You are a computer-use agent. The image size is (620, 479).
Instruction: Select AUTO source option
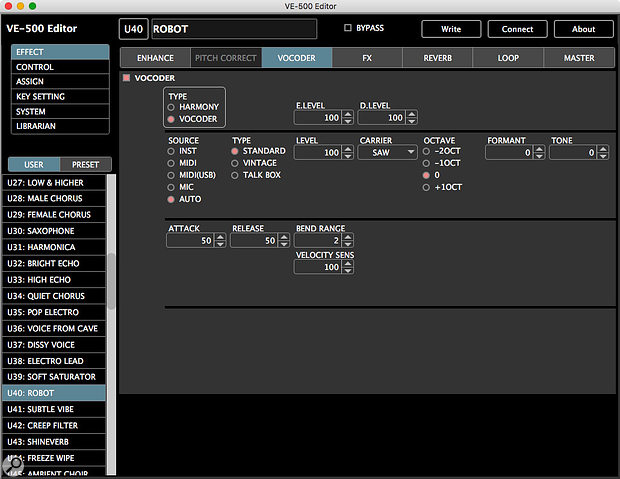tap(171, 199)
